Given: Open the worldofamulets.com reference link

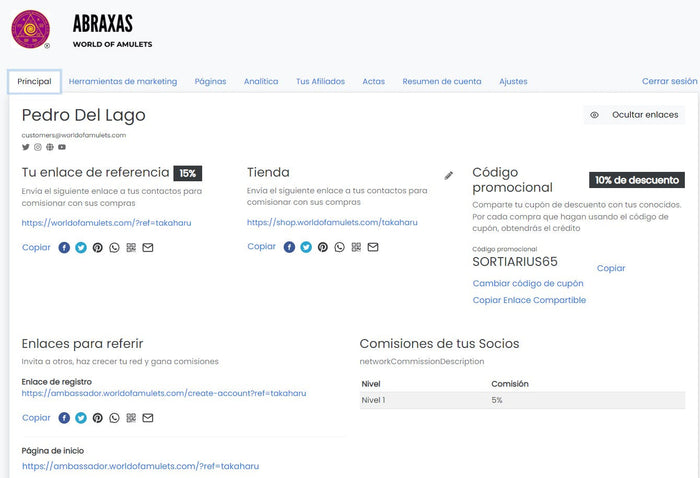Looking at the screenshot, I should [106, 223].
